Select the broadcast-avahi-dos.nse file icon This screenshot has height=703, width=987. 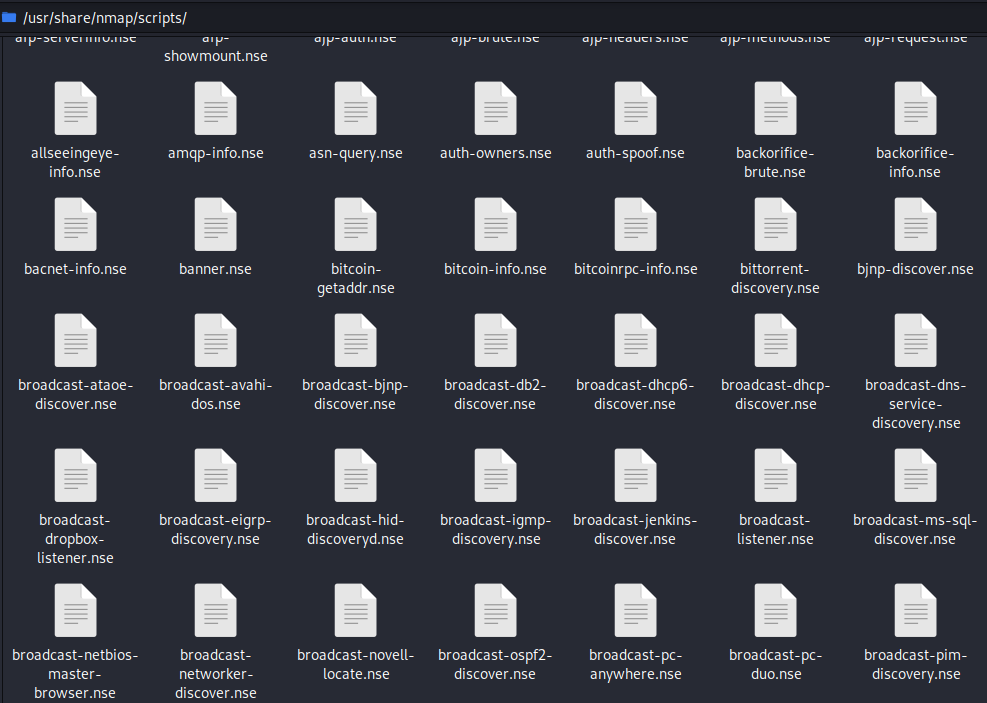click(x=215, y=340)
